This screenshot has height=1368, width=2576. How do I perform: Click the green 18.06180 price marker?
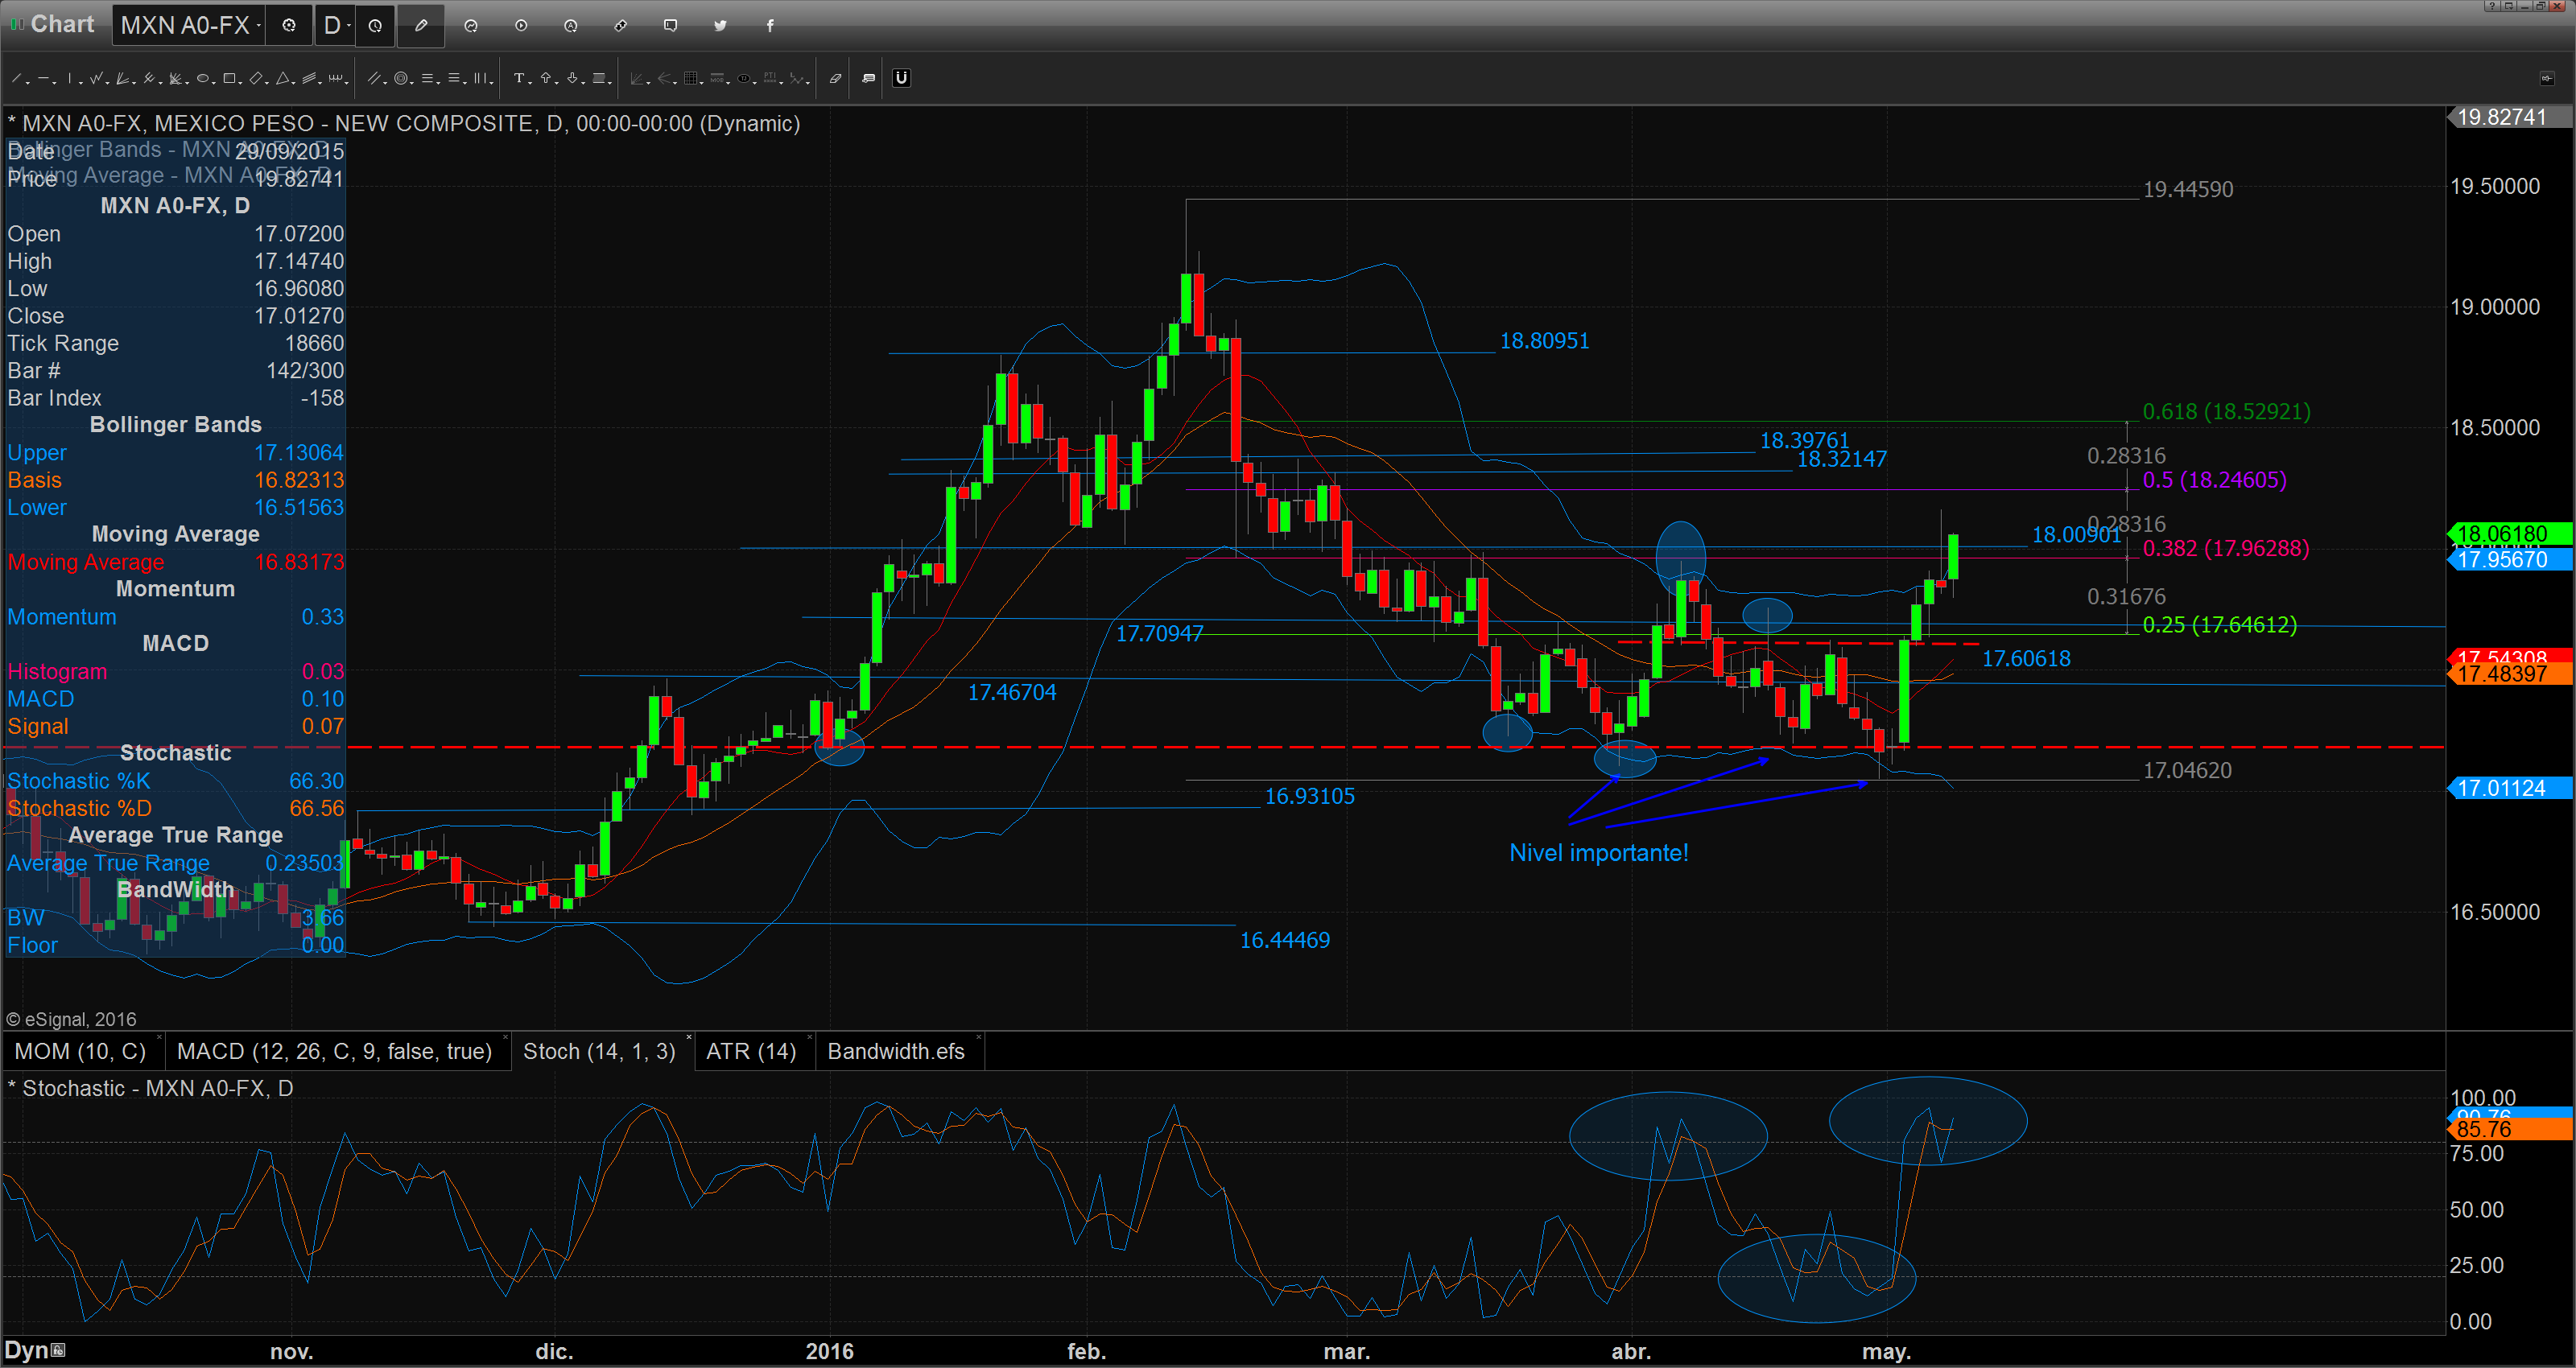[x=2510, y=534]
